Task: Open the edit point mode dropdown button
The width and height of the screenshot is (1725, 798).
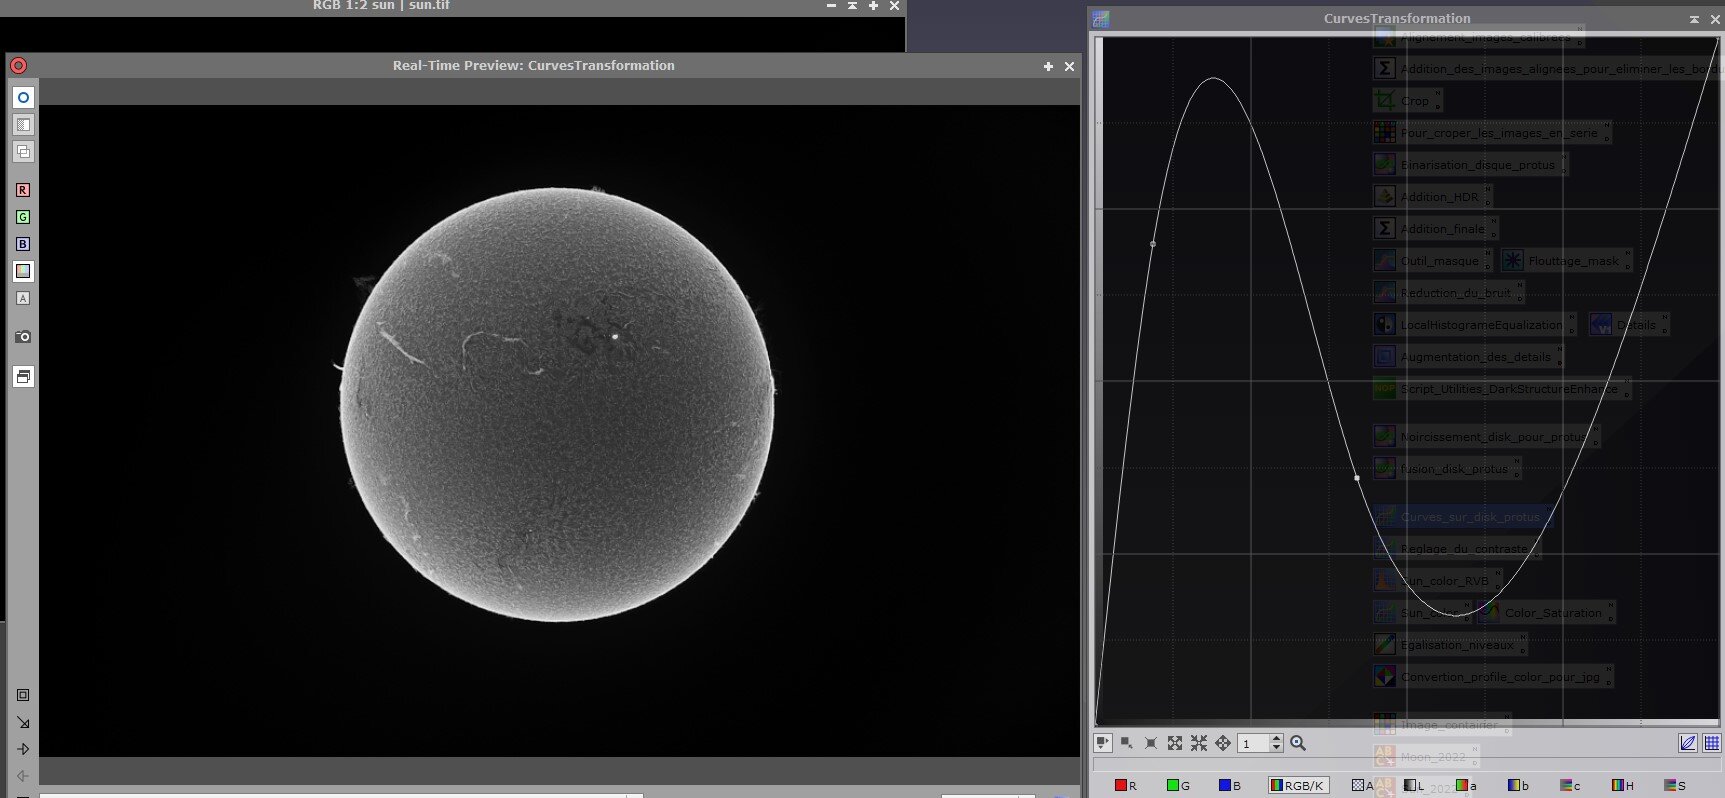Action: (x=1102, y=743)
